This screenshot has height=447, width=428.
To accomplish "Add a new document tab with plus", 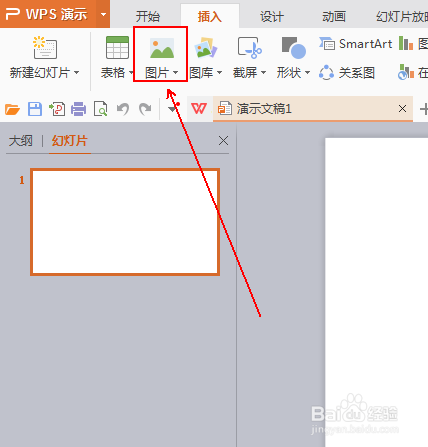I will pos(424,109).
